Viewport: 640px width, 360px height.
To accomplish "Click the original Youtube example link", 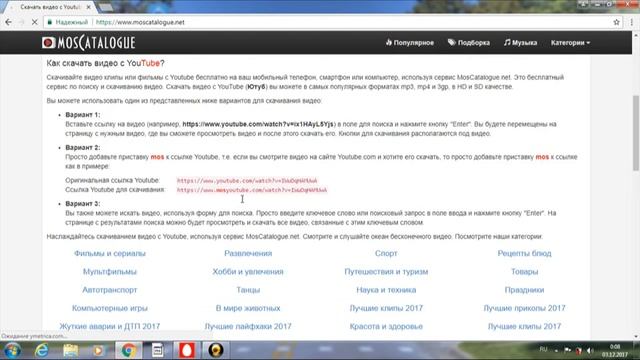I will click(247, 180).
